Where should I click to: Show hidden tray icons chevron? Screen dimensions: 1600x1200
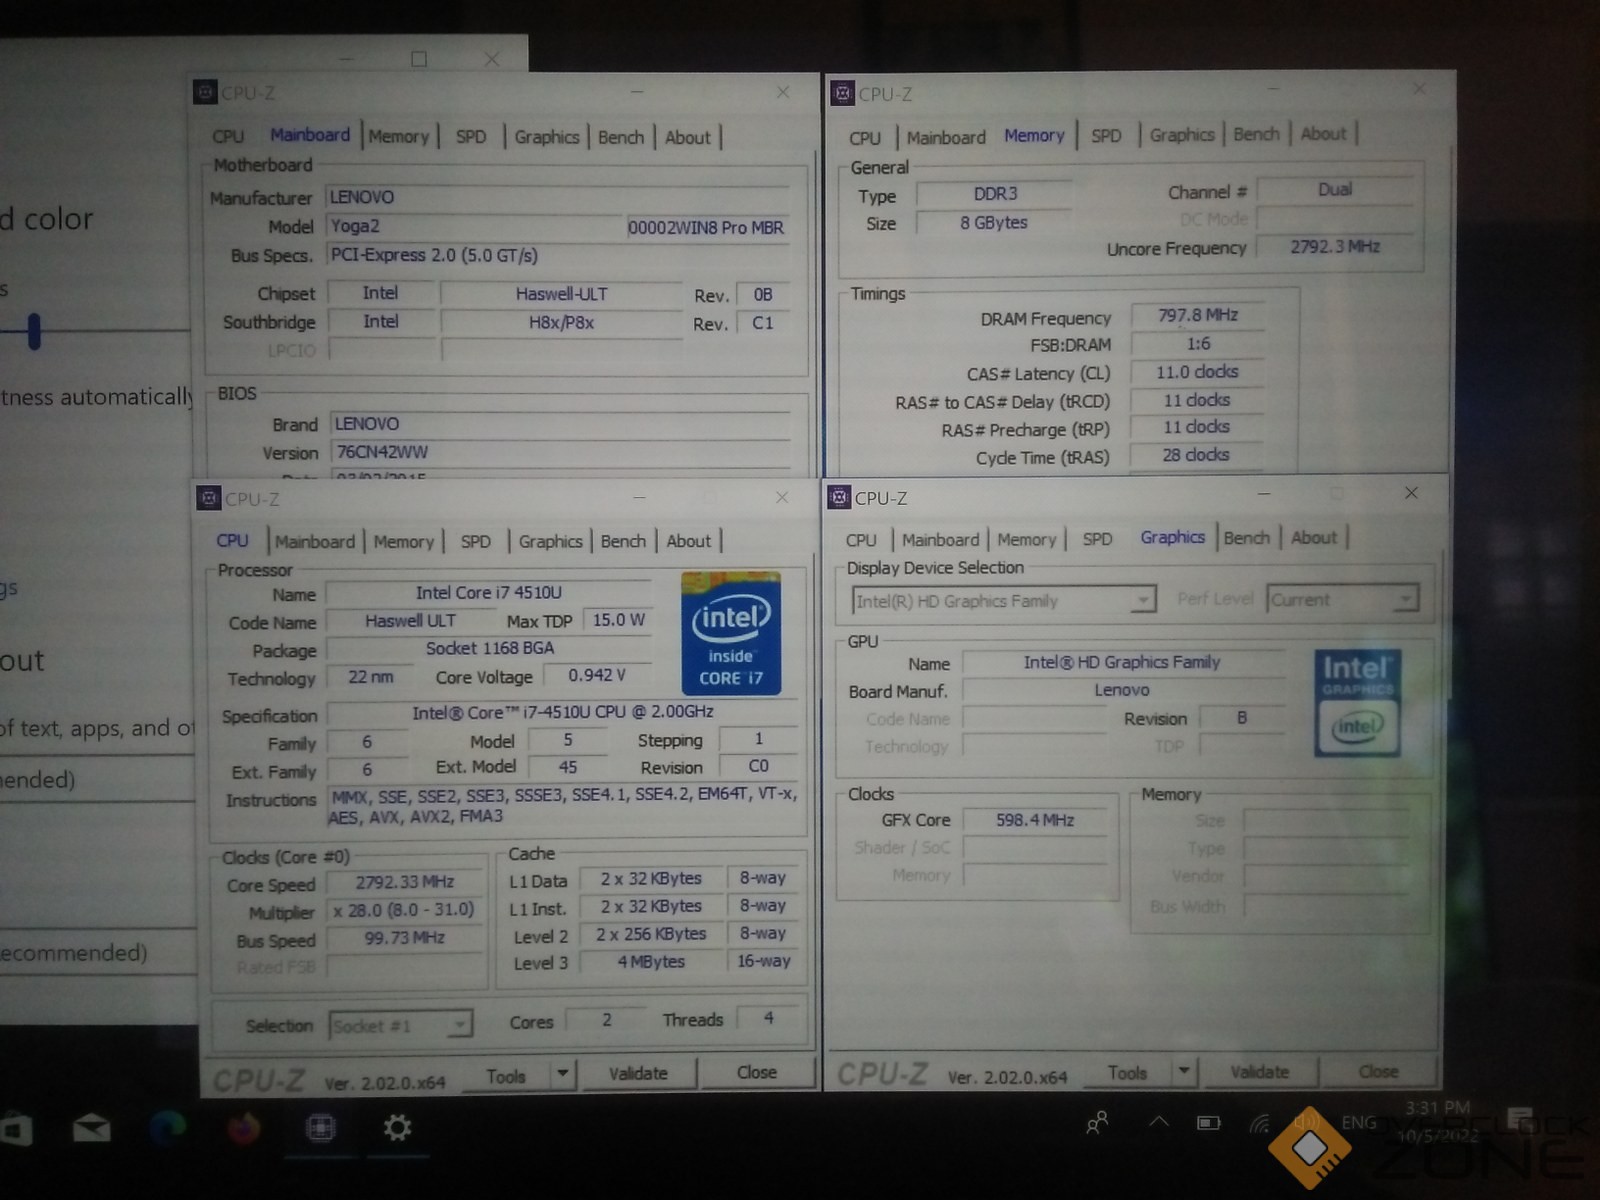(x=1158, y=1122)
